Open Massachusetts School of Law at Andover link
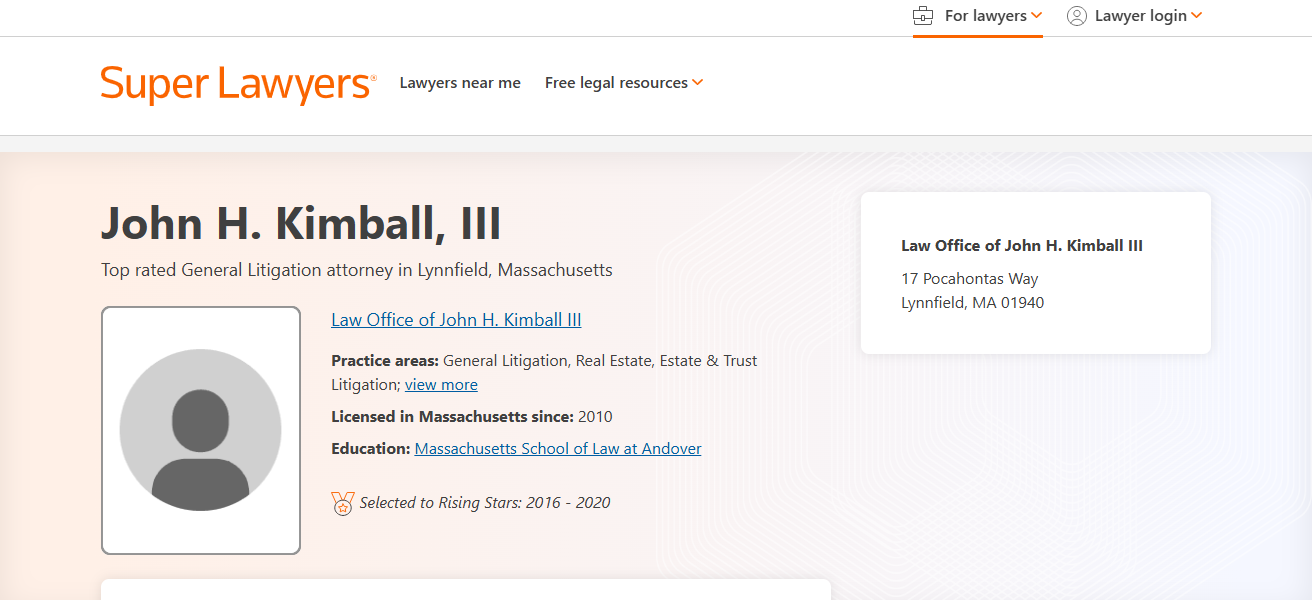The height and width of the screenshot is (600, 1312). [x=558, y=449]
